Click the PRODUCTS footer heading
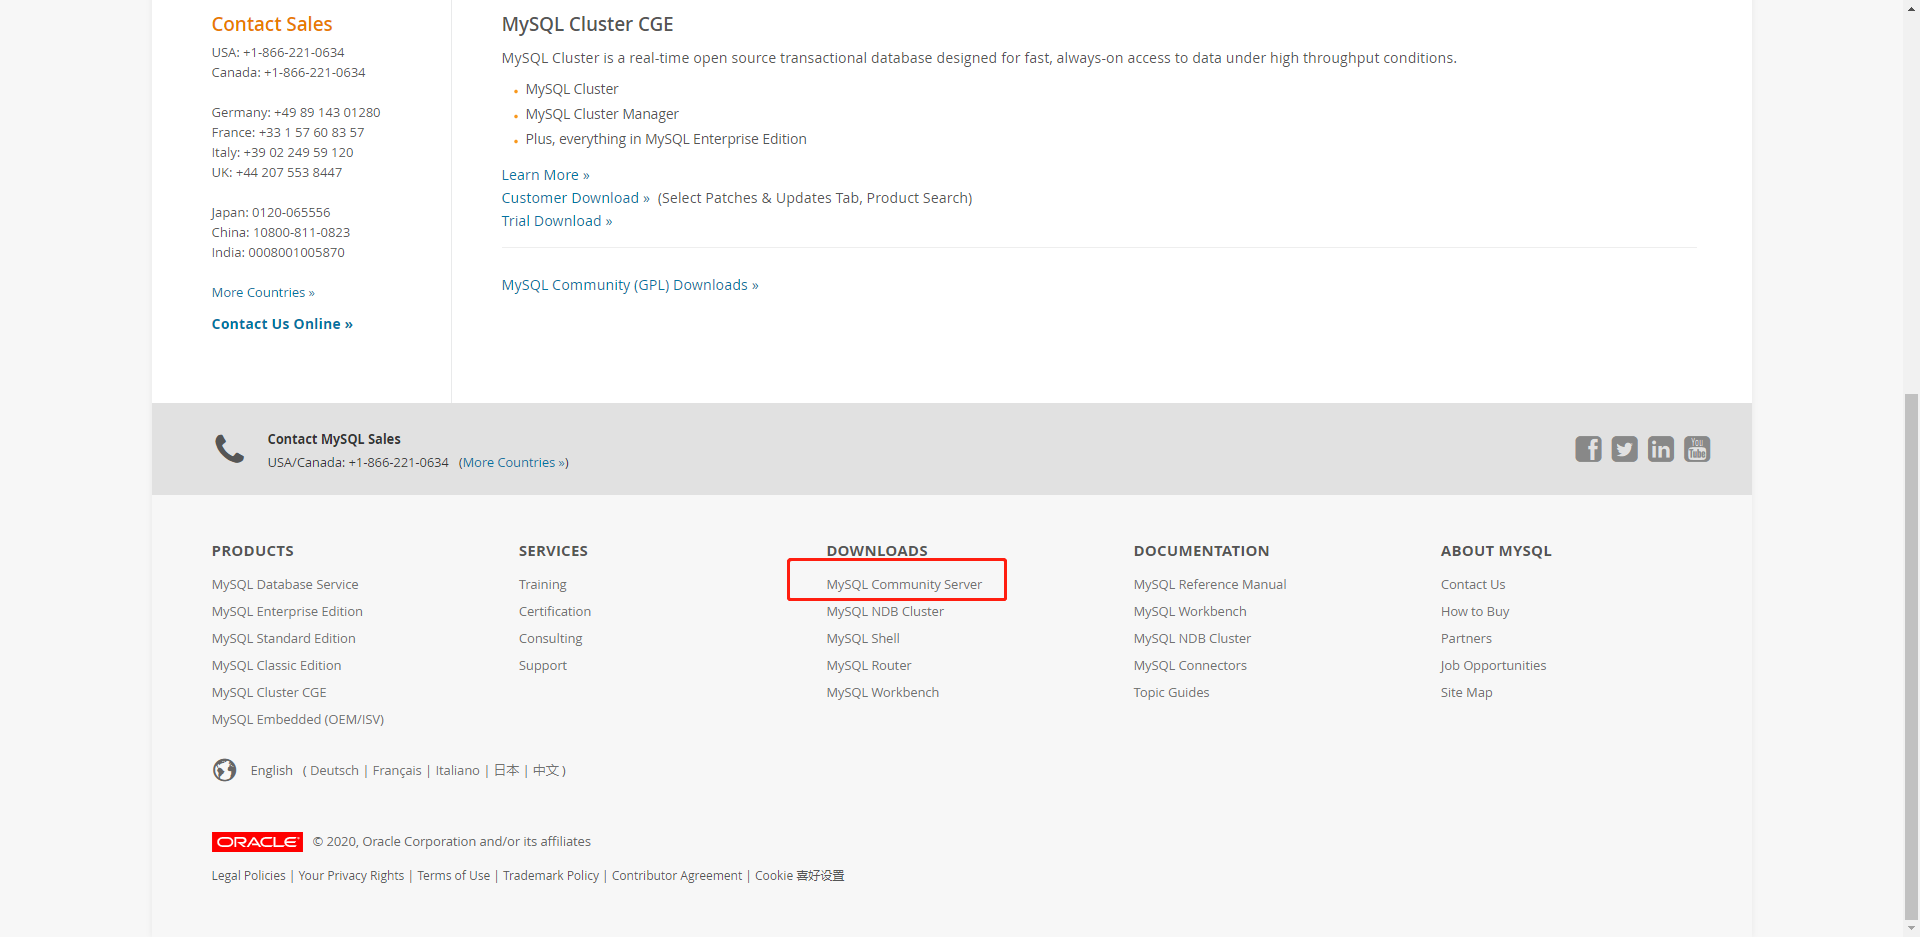This screenshot has width=1920, height=937. (x=253, y=551)
